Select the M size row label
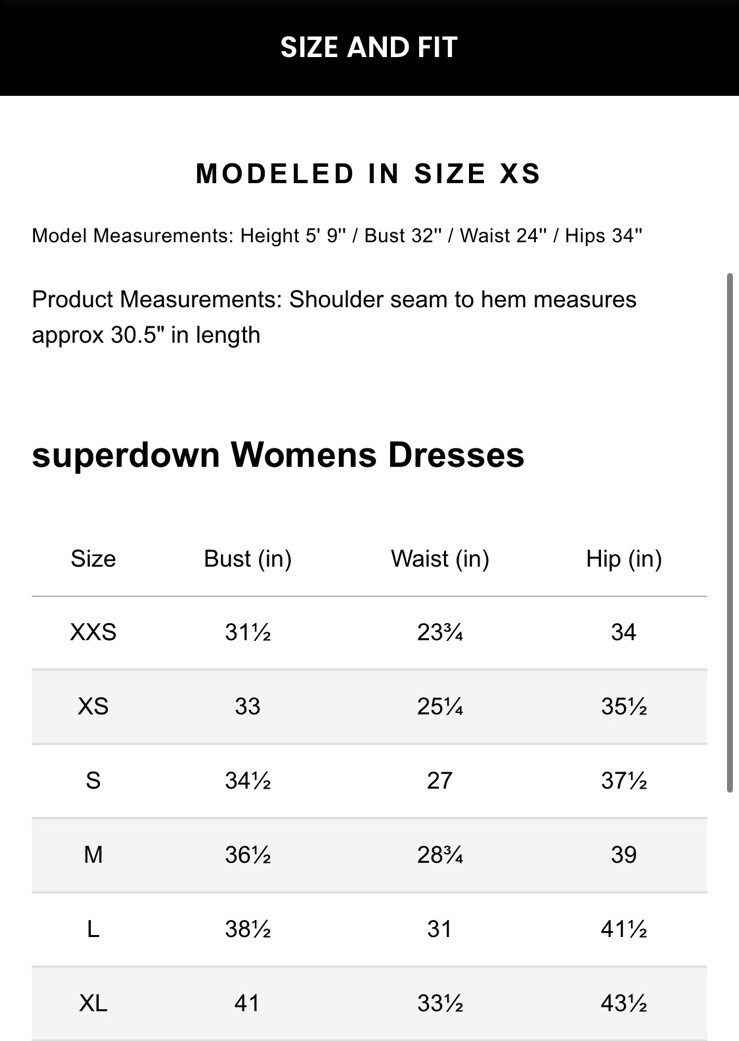The height and width of the screenshot is (1041, 739). click(x=93, y=855)
